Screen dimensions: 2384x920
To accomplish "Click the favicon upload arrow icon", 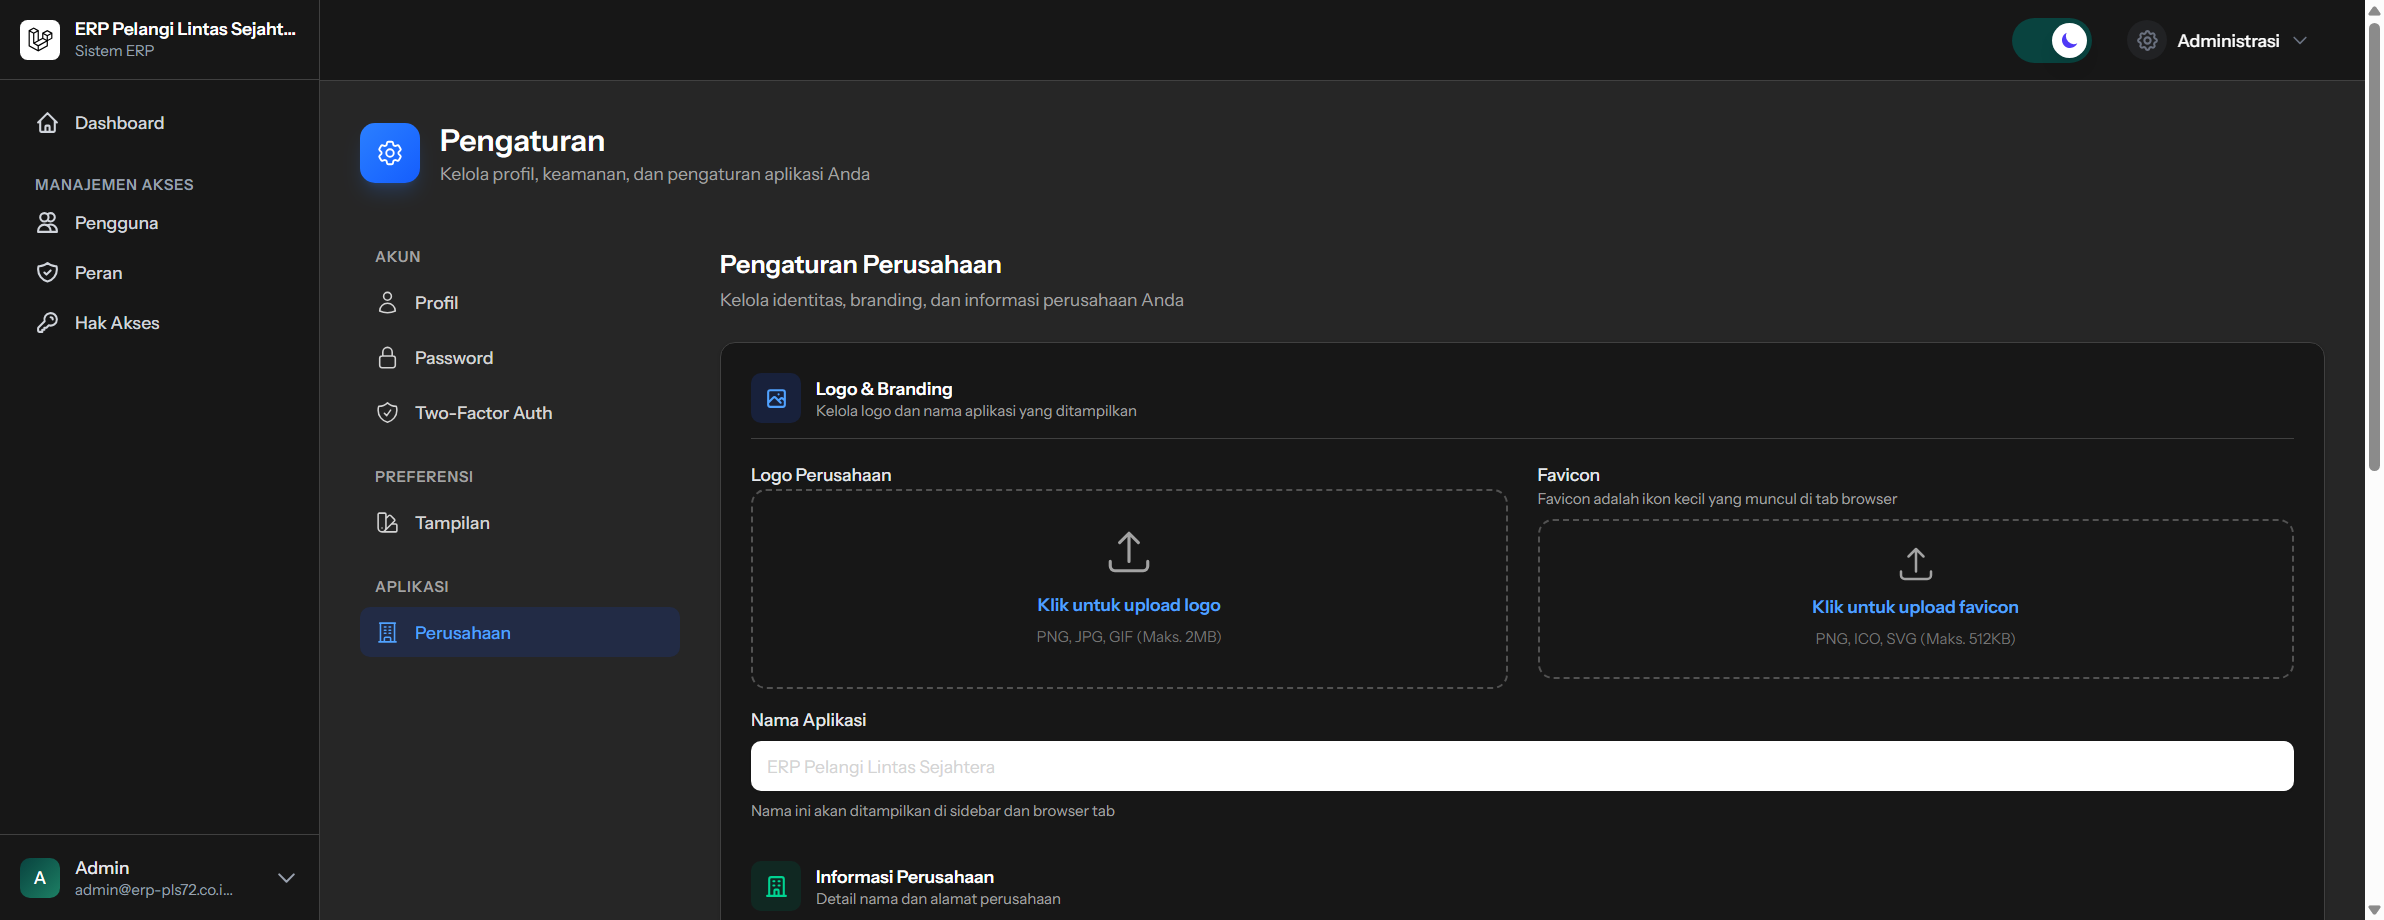I will (x=1915, y=564).
